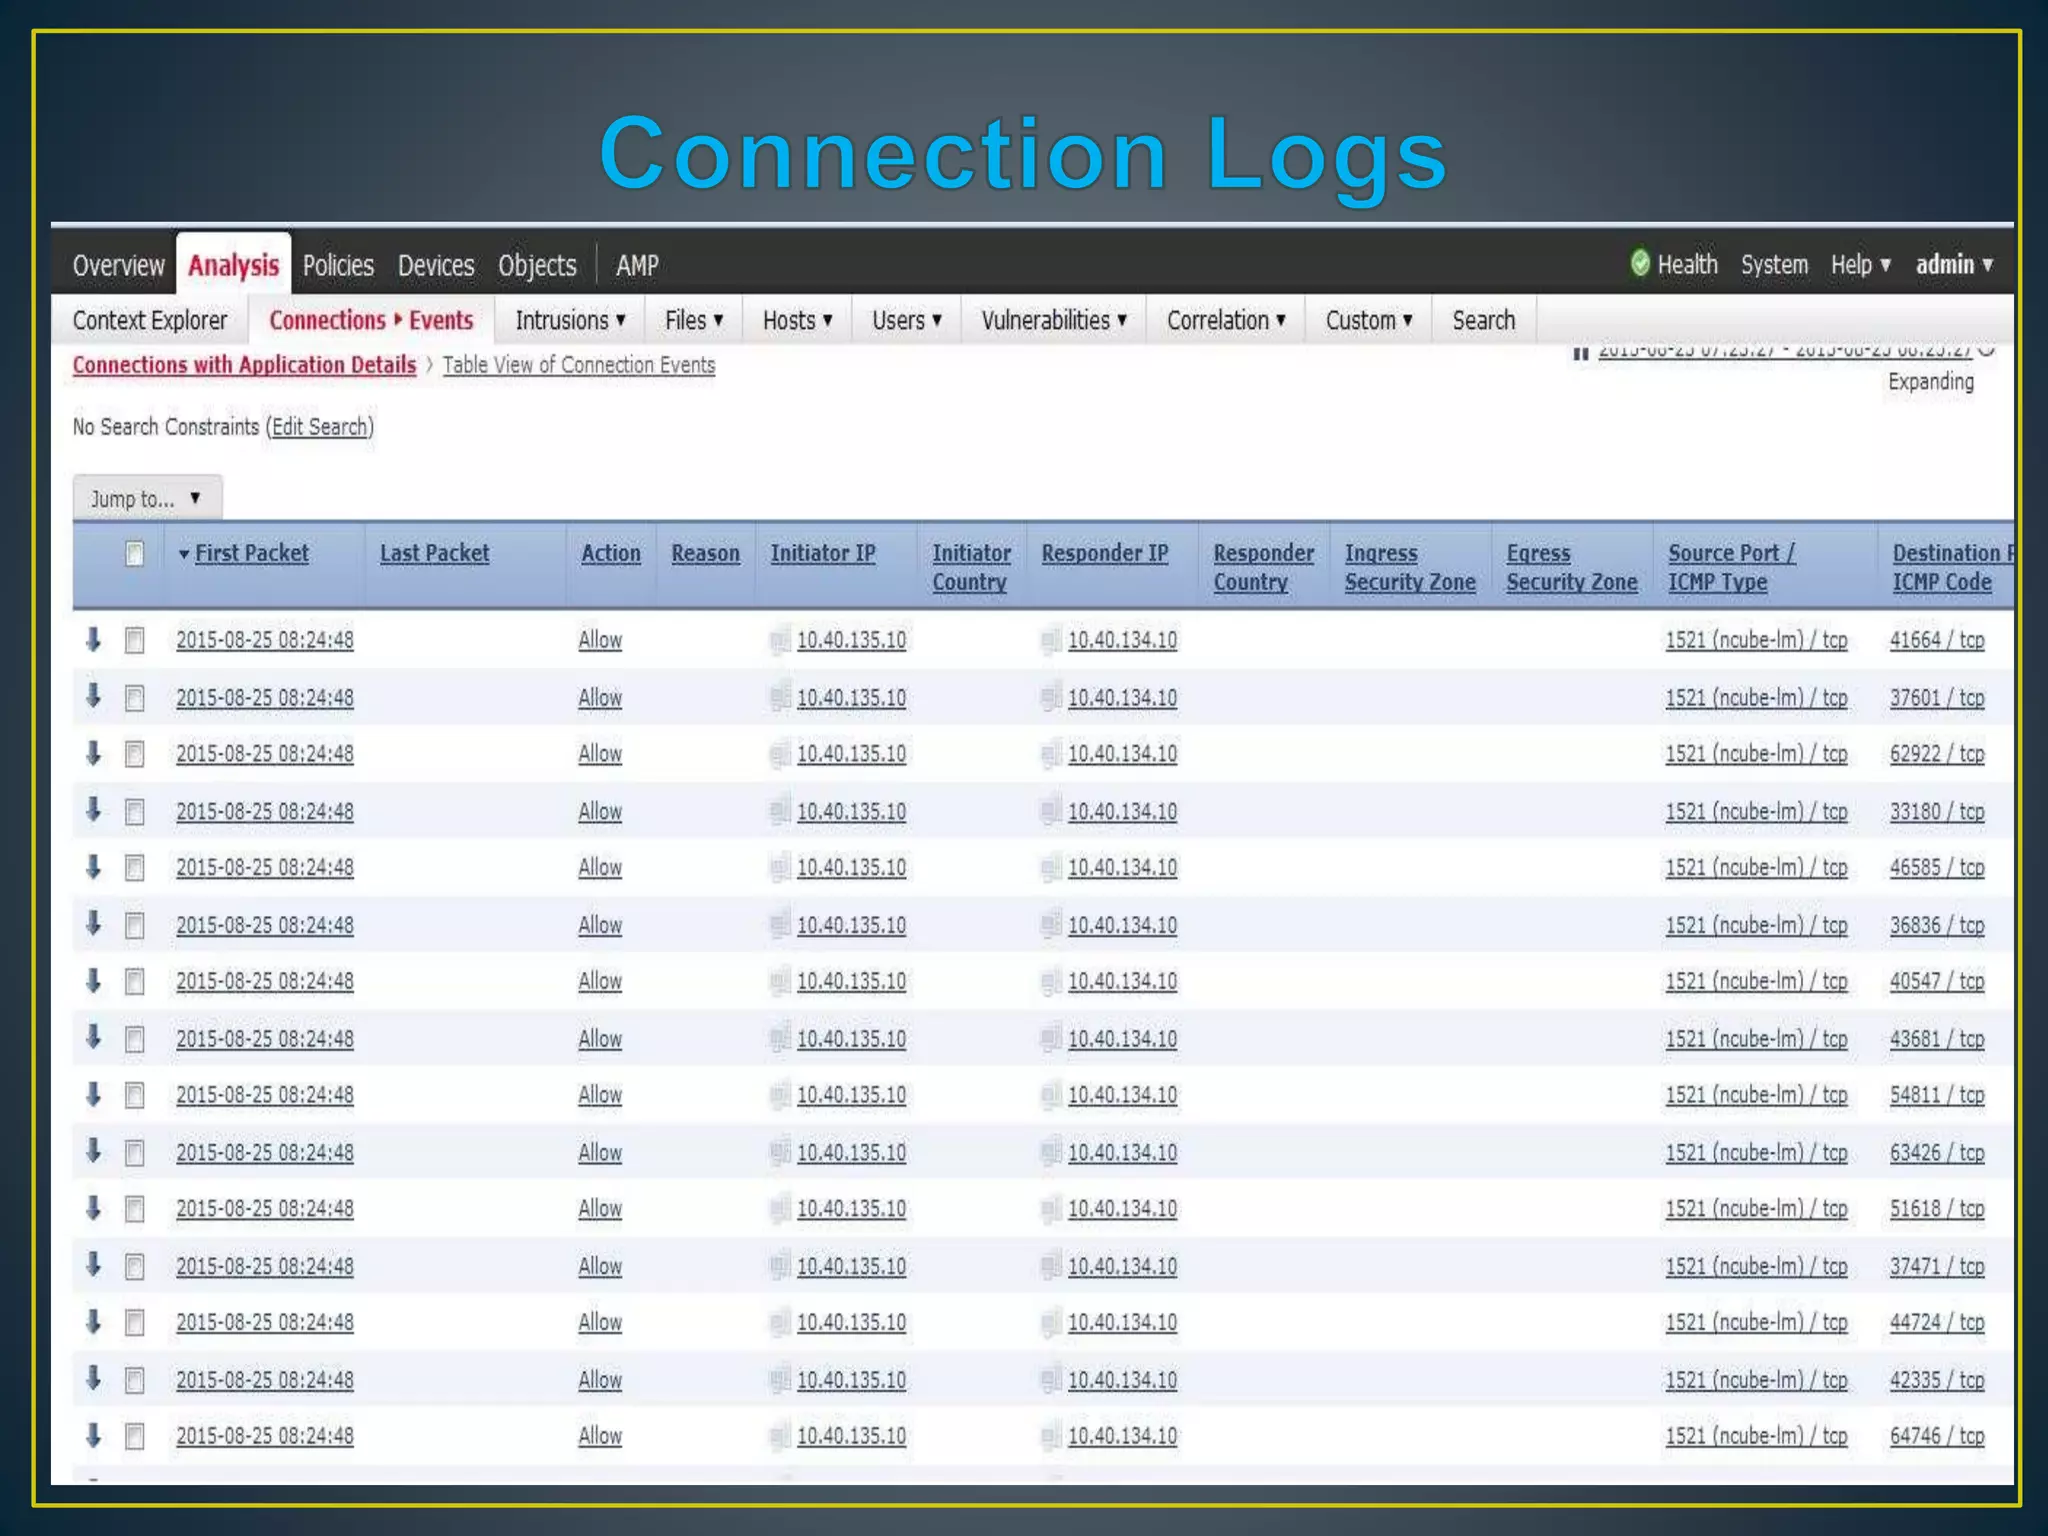The width and height of the screenshot is (2048, 1536).
Task: Switch to the Devices tab
Action: [x=436, y=265]
